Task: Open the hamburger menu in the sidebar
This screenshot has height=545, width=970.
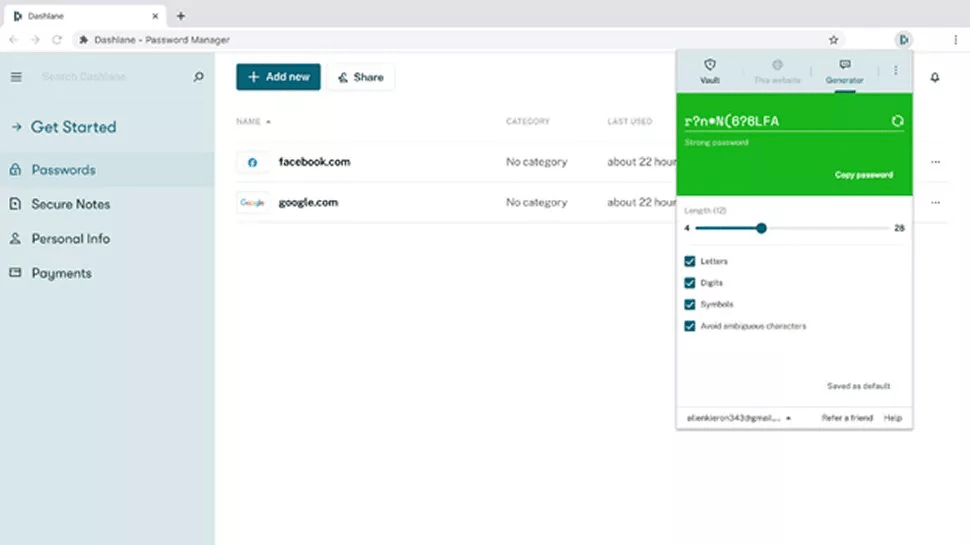Action: (16, 77)
